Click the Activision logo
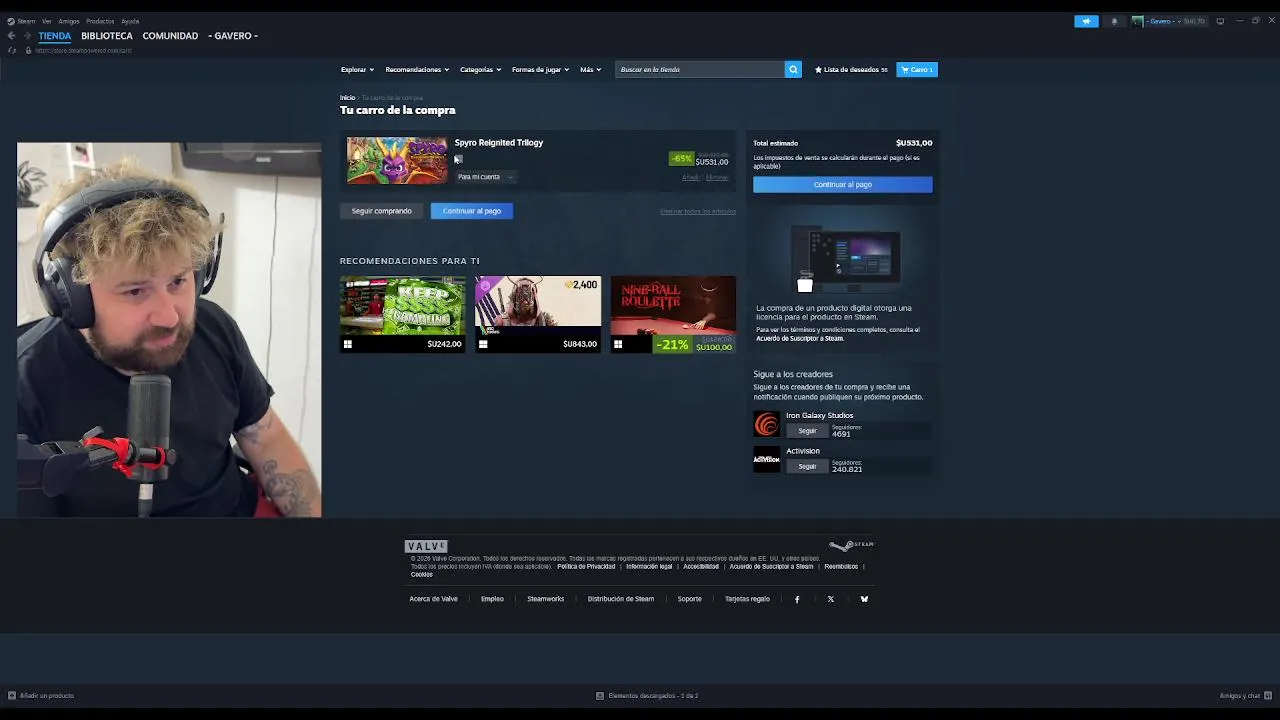Screen dimensions: 1280x720 tap(766, 459)
